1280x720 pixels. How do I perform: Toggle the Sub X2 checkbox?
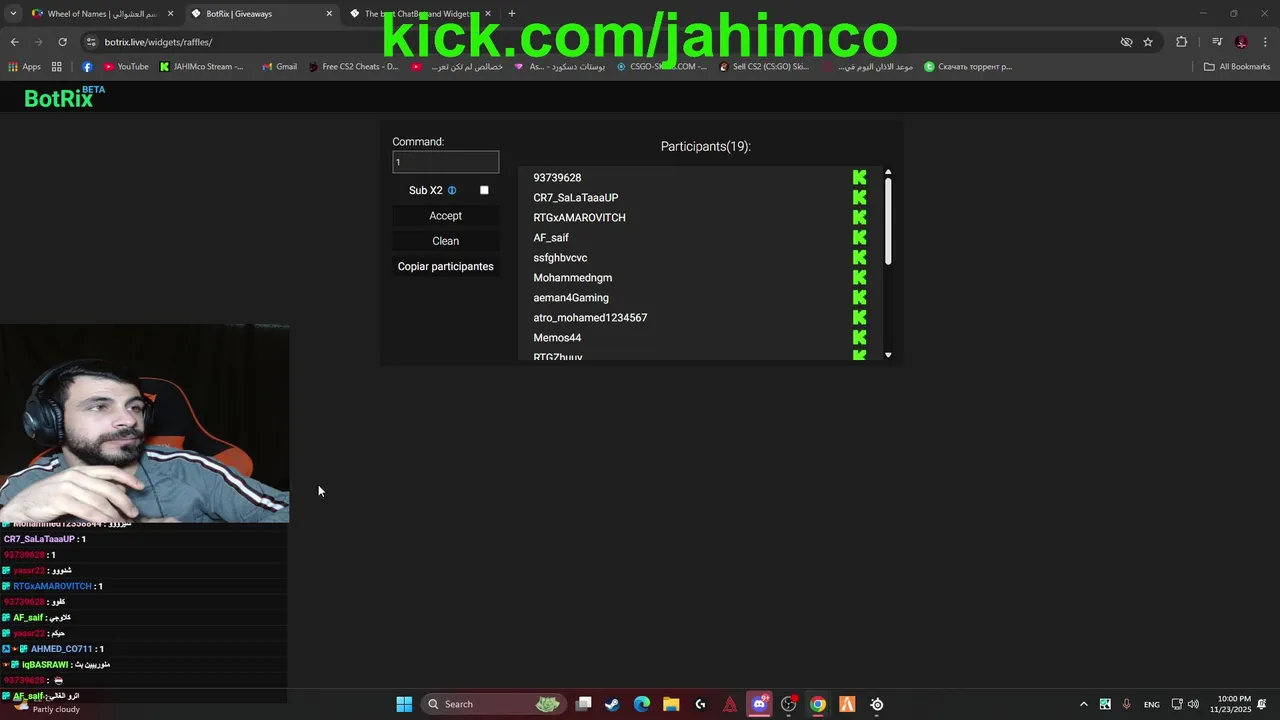click(484, 190)
